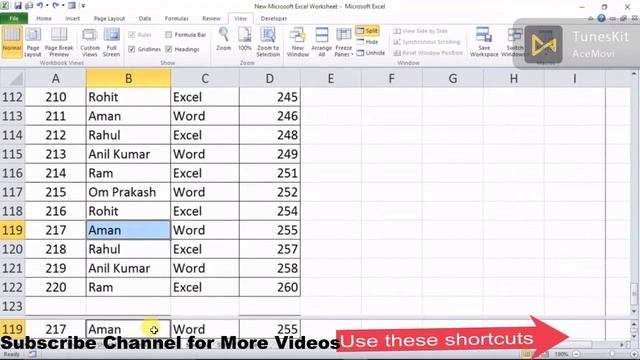
Task: Open the Zoom dialog magnifier
Action: [224, 39]
